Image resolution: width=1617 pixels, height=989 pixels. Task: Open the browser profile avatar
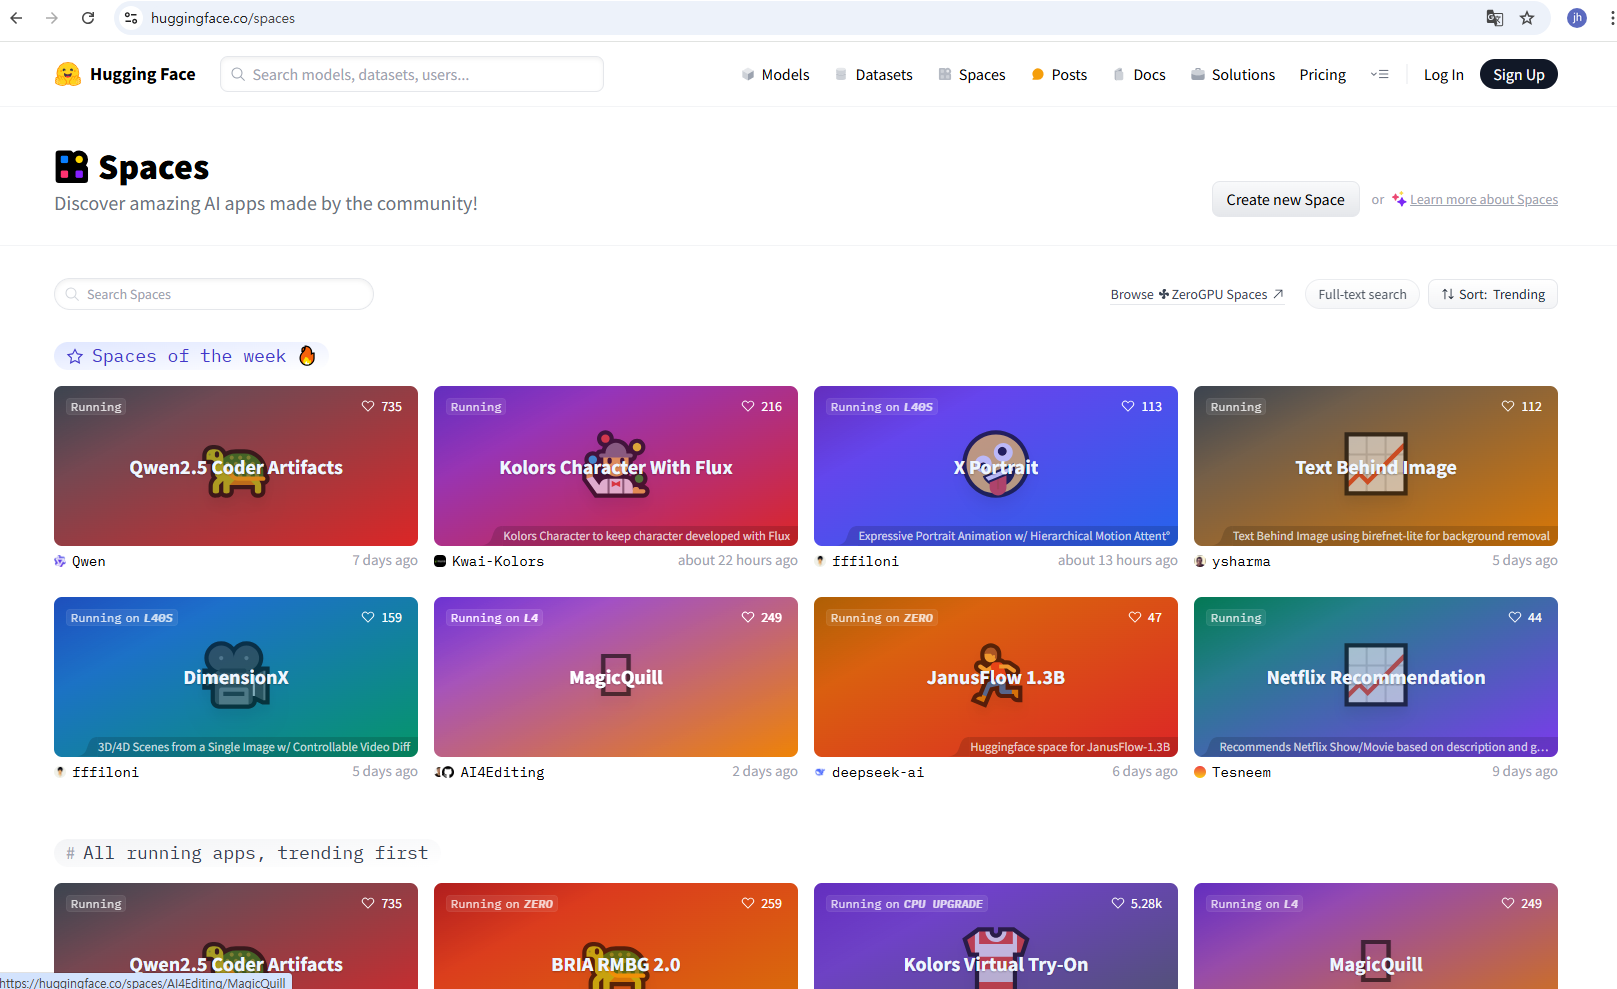[x=1577, y=18]
